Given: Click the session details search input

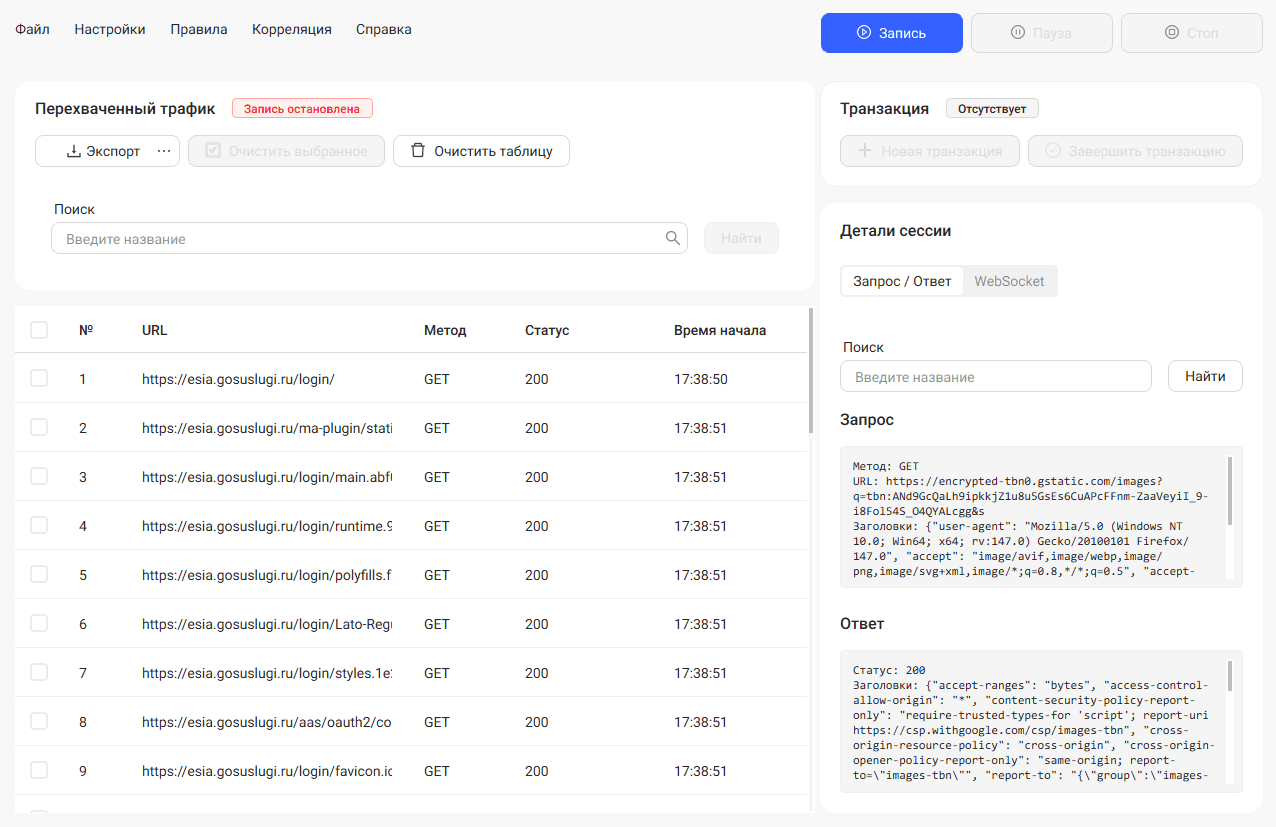Looking at the screenshot, I should (x=996, y=376).
